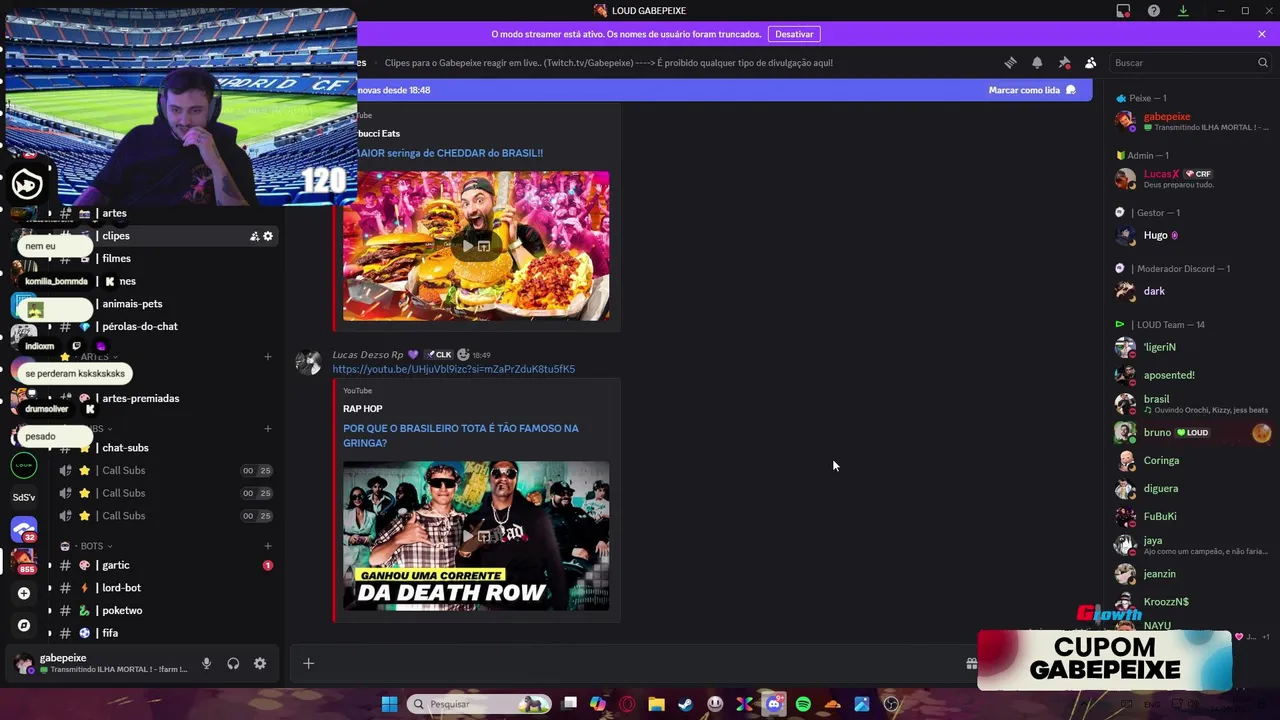Open LucasX admin member profile
The height and width of the screenshot is (720, 1280).
(x=1192, y=178)
